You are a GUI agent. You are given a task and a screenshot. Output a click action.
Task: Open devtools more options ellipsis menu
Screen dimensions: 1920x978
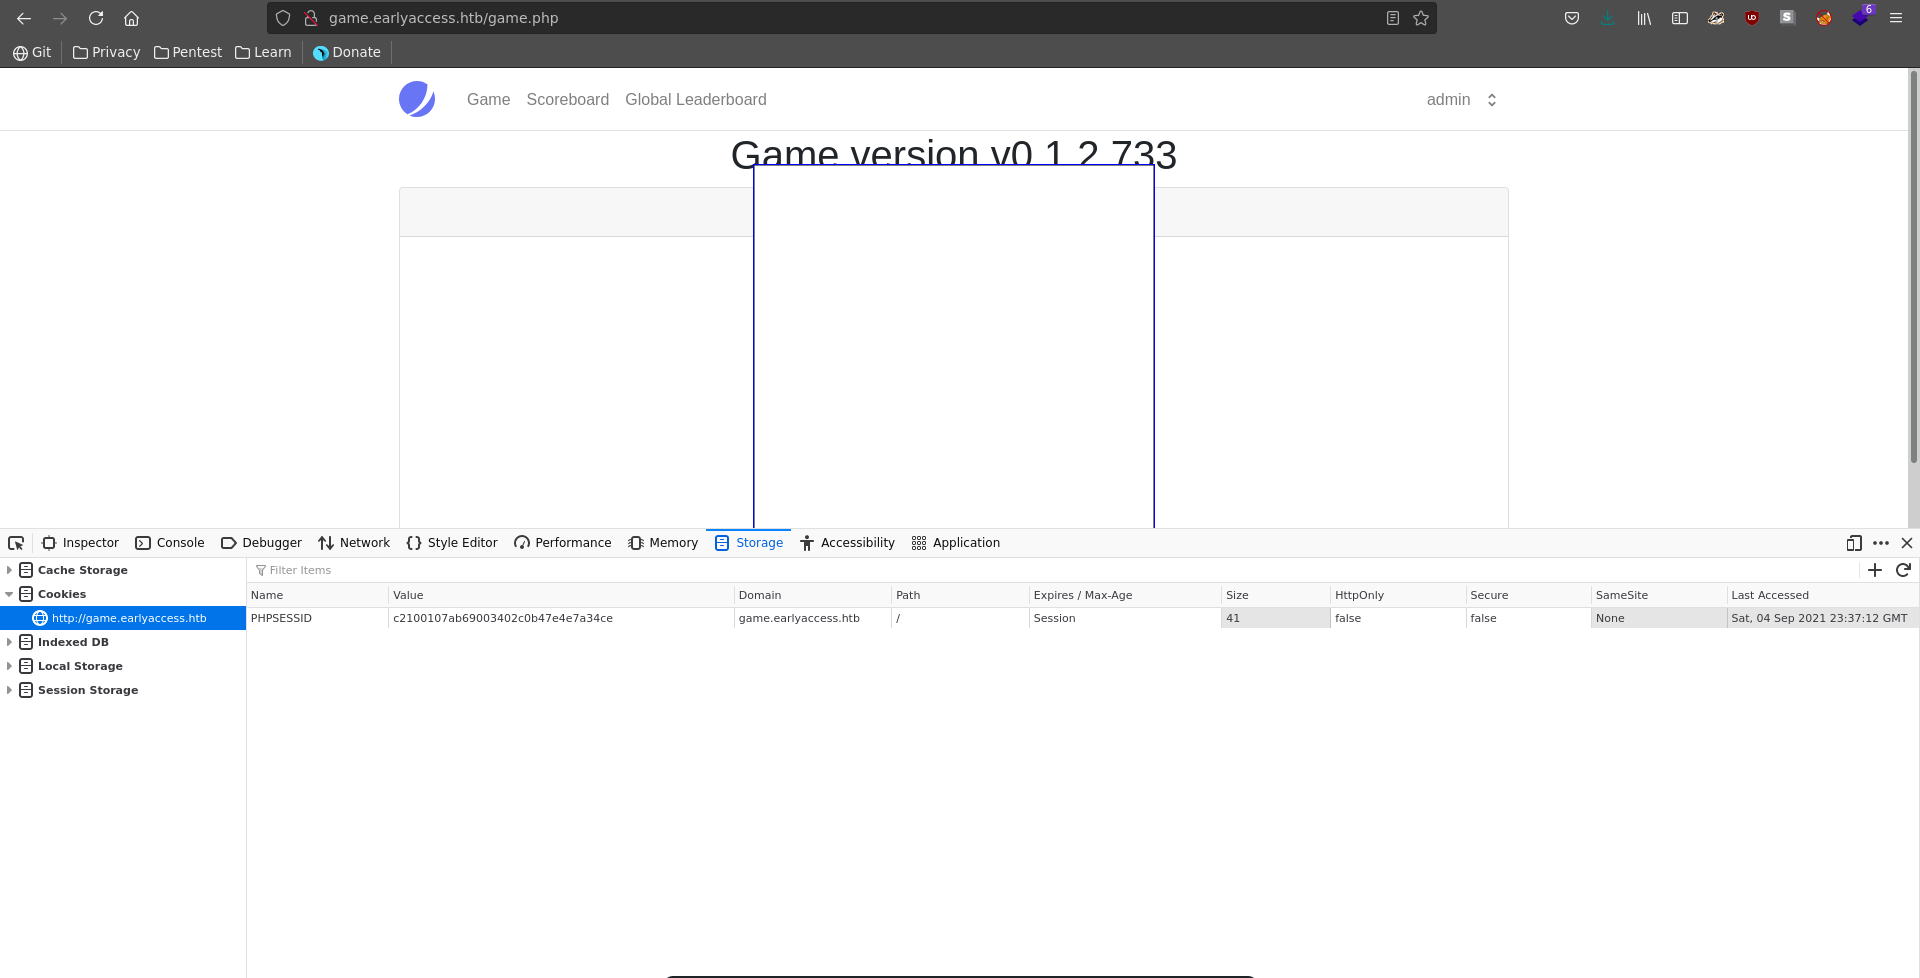pyautogui.click(x=1881, y=543)
